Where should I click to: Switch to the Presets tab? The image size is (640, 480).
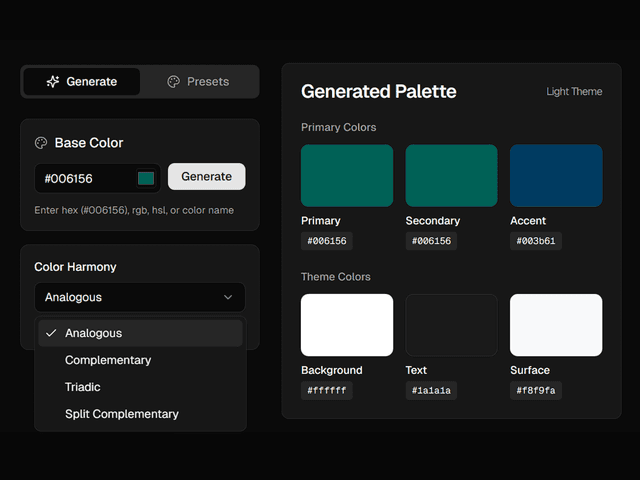pos(198,82)
